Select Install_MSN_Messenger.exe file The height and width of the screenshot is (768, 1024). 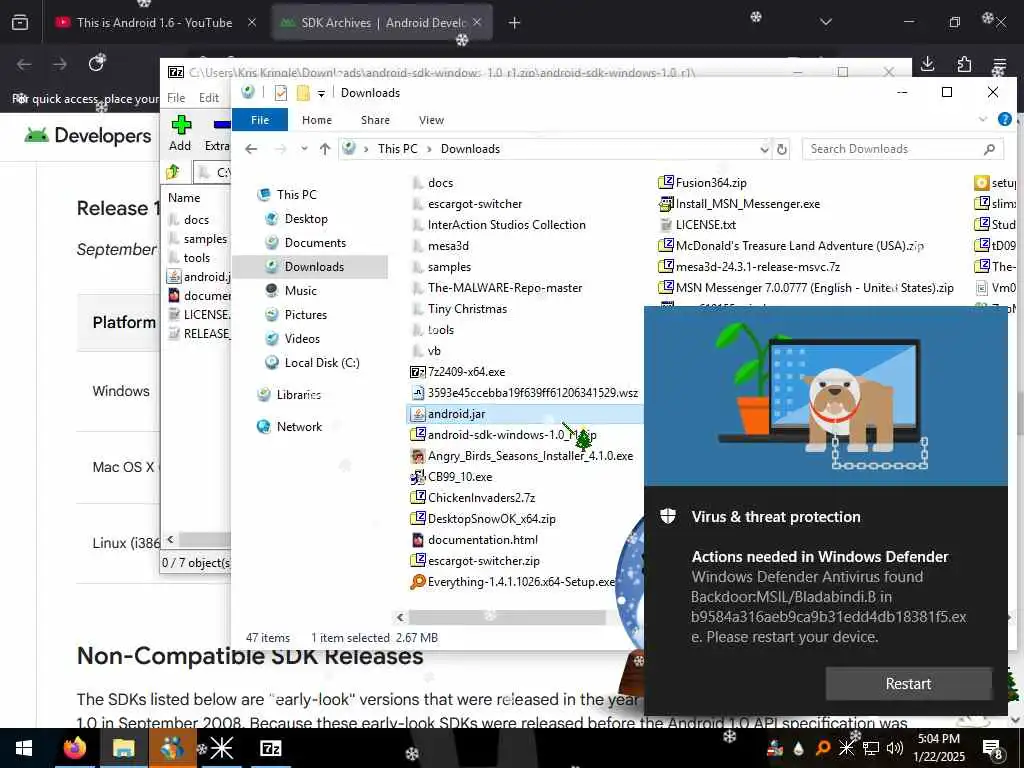click(747, 204)
